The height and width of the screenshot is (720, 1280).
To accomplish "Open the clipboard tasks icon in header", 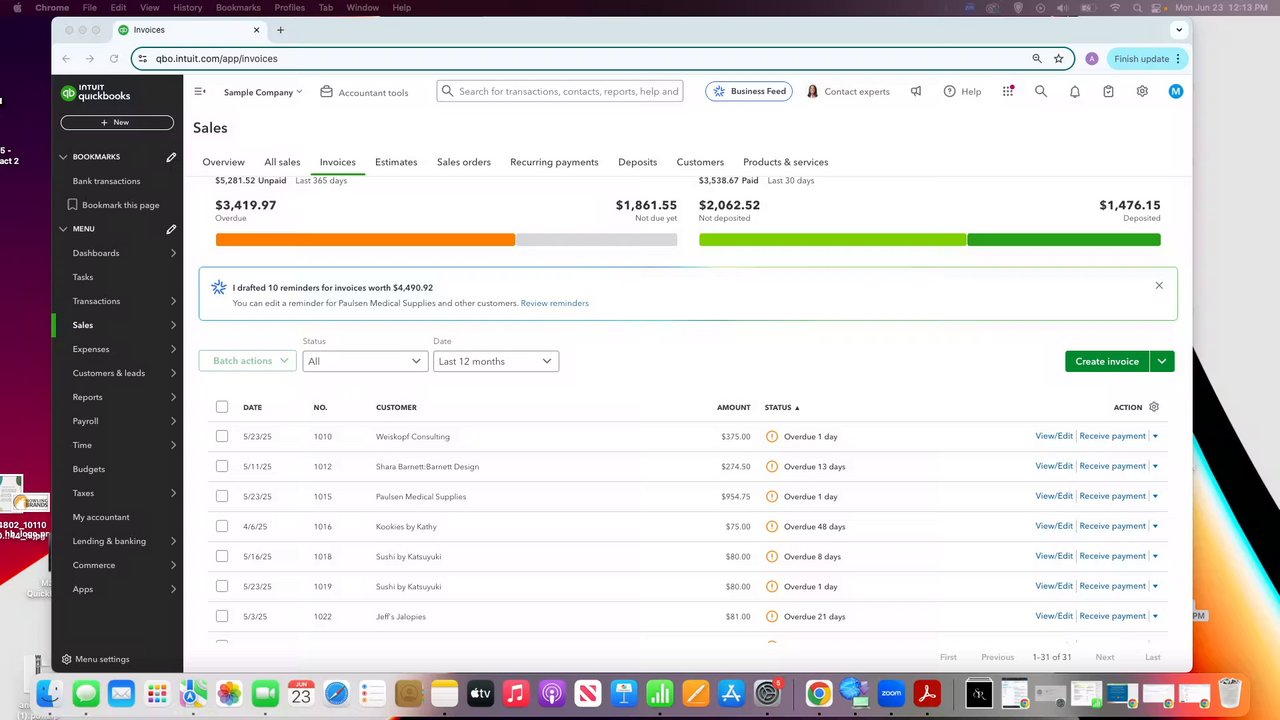I will [x=1108, y=91].
